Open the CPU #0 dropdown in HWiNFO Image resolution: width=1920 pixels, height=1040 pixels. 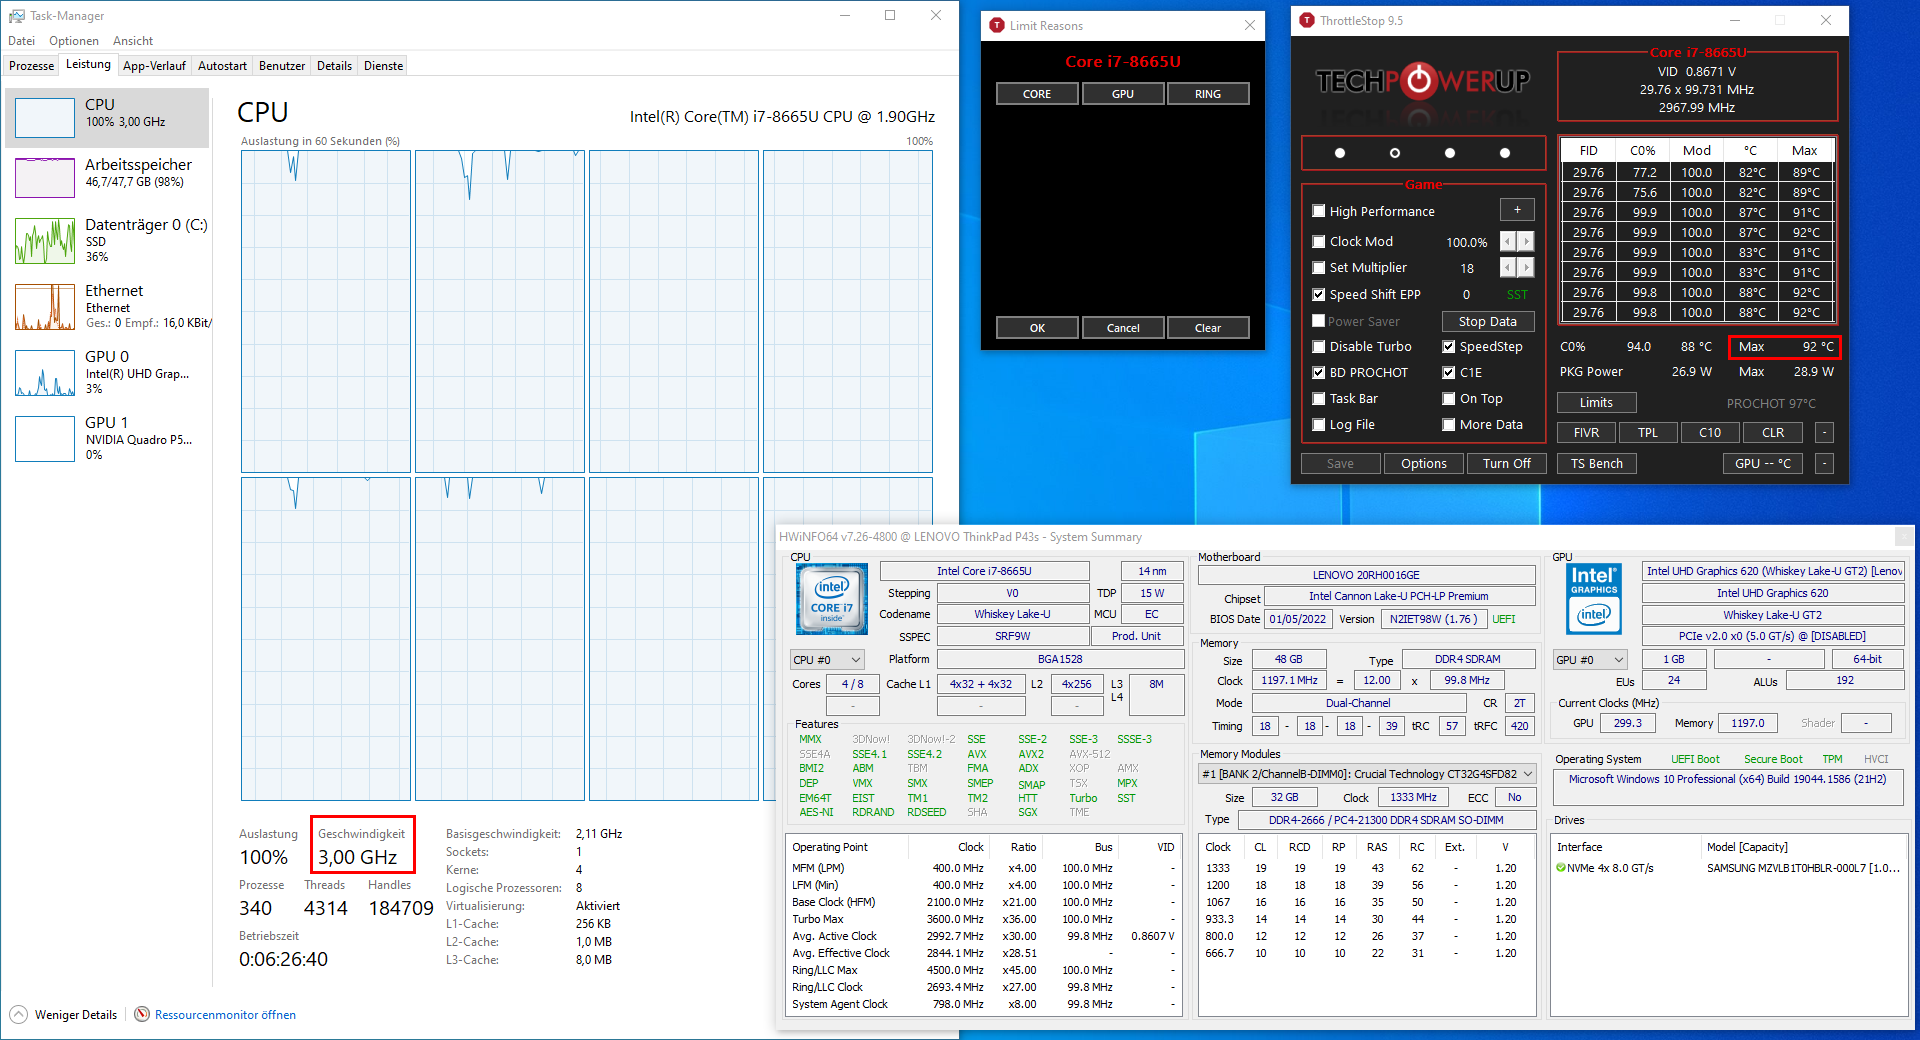pos(827,660)
